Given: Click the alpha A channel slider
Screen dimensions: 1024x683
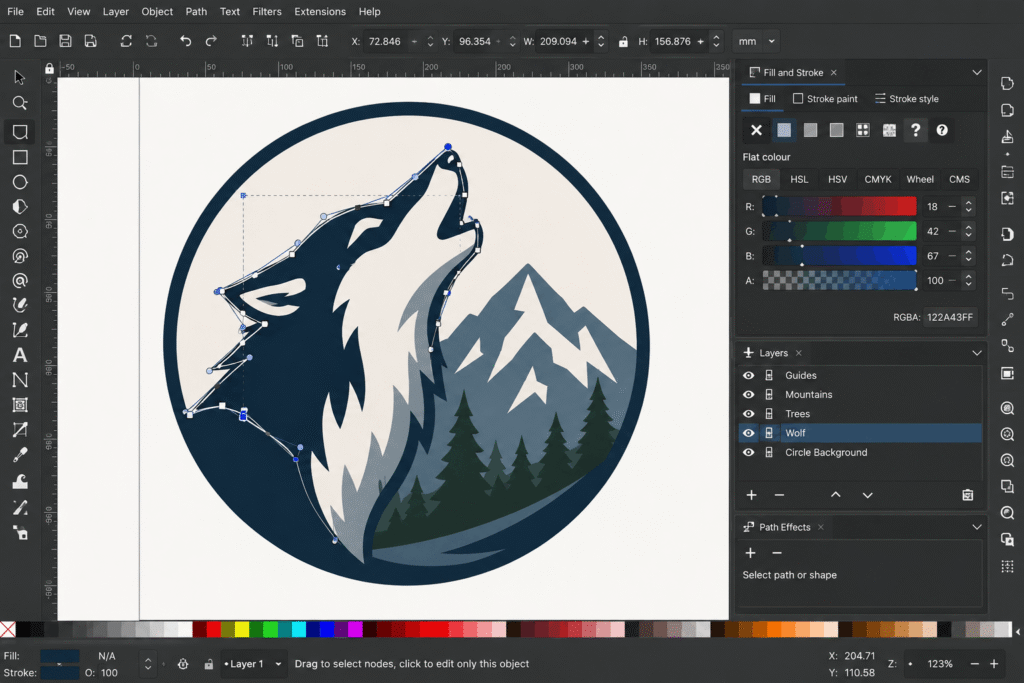Looking at the screenshot, I should (x=839, y=280).
